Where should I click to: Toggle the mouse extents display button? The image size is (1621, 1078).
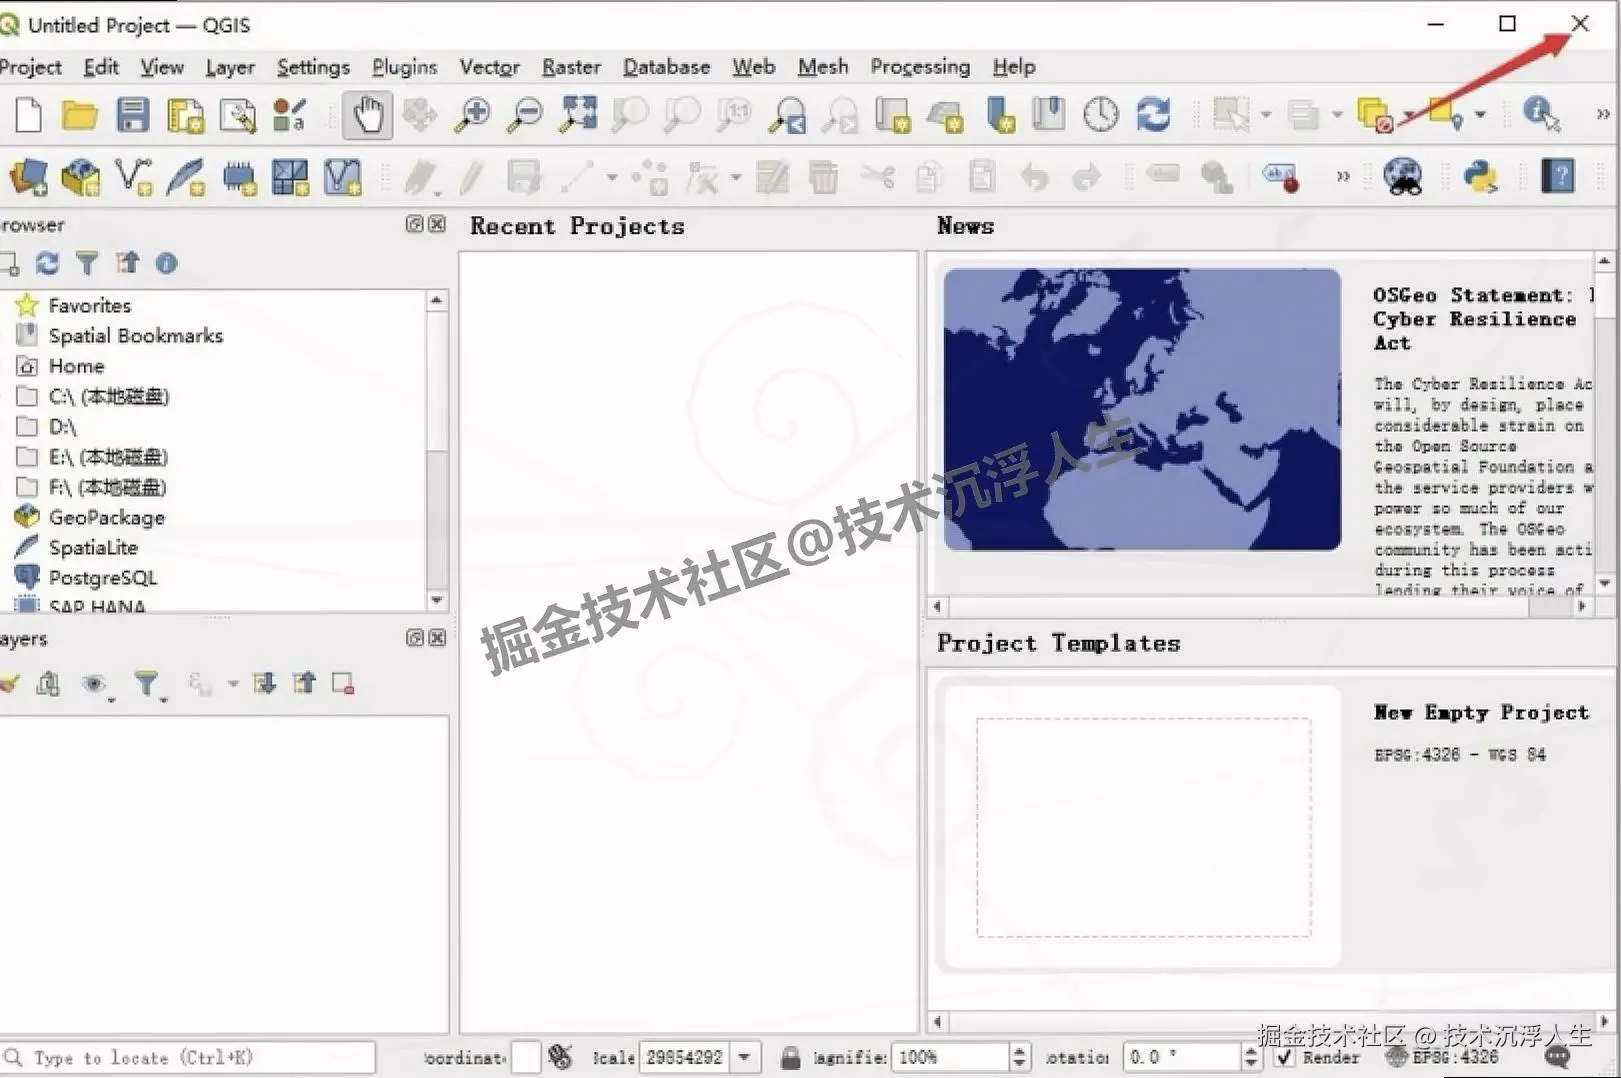560,1057
